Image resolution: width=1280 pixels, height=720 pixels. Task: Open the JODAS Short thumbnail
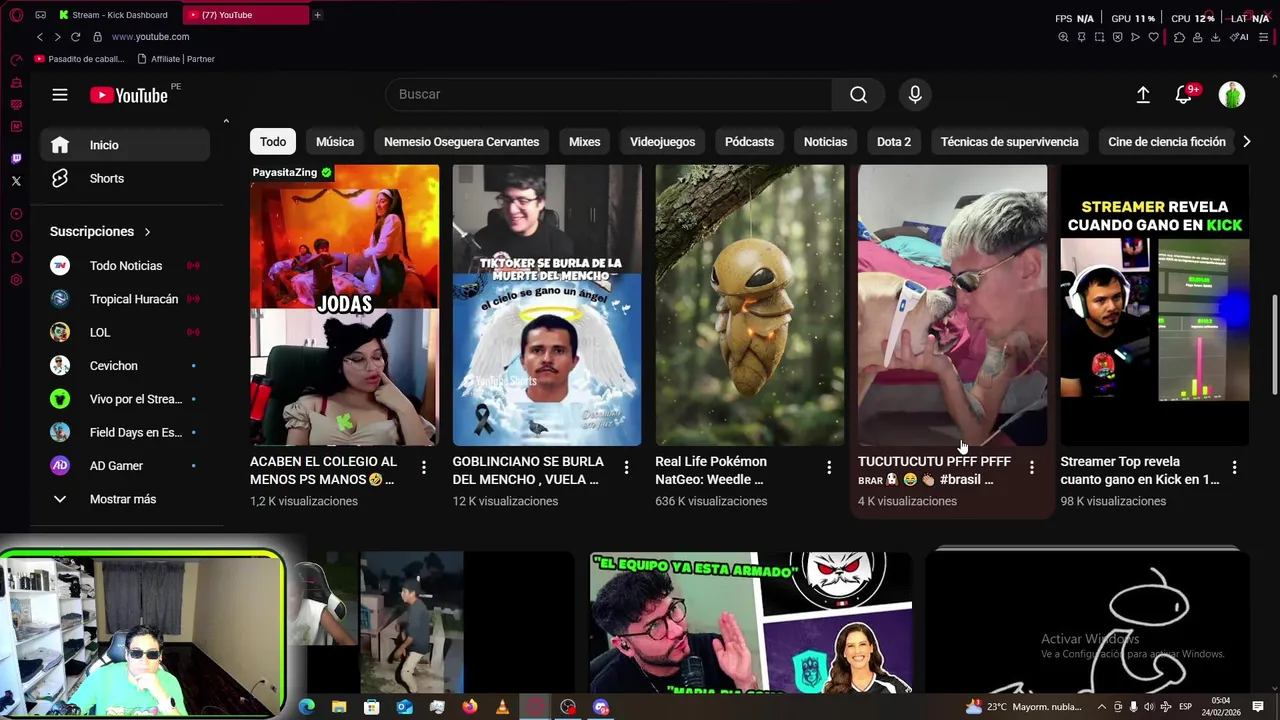pos(344,305)
